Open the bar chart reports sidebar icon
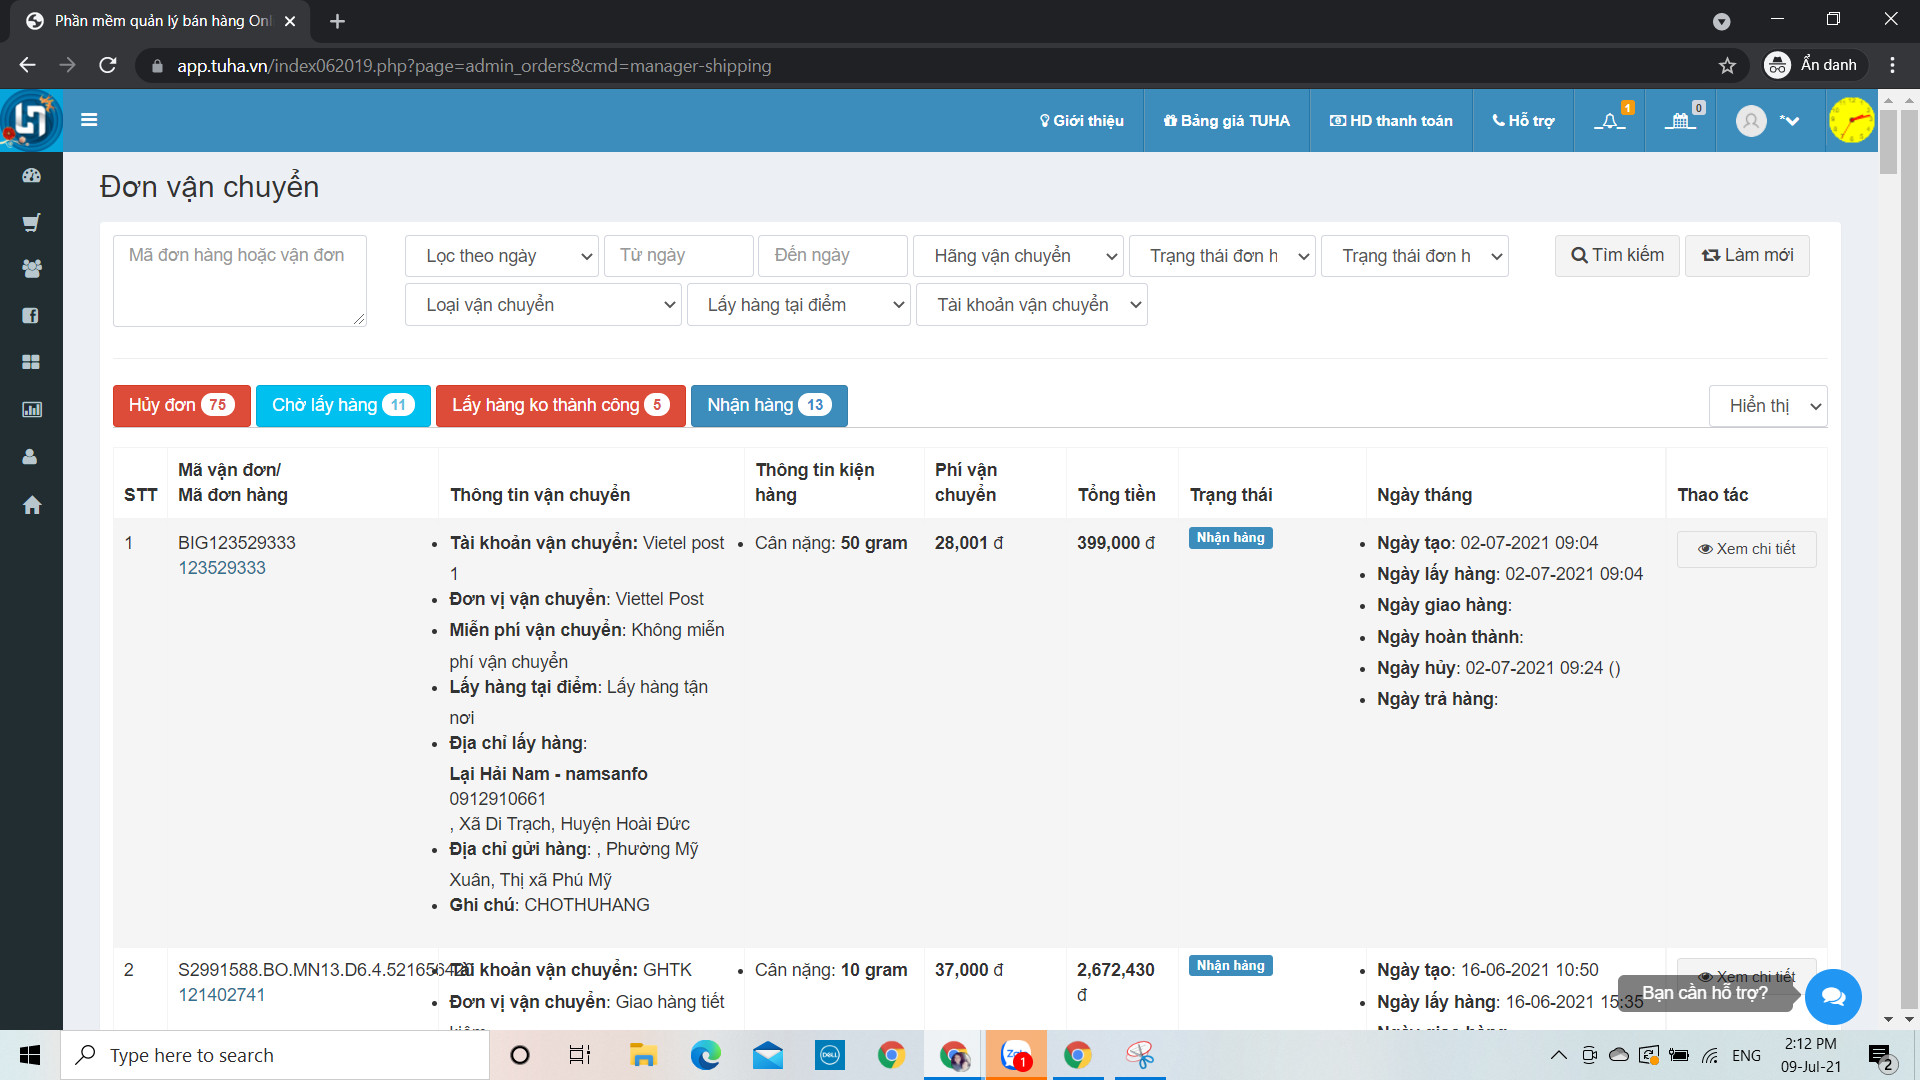The height and width of the screenshot is (1080, 1920). pos(31,409)
